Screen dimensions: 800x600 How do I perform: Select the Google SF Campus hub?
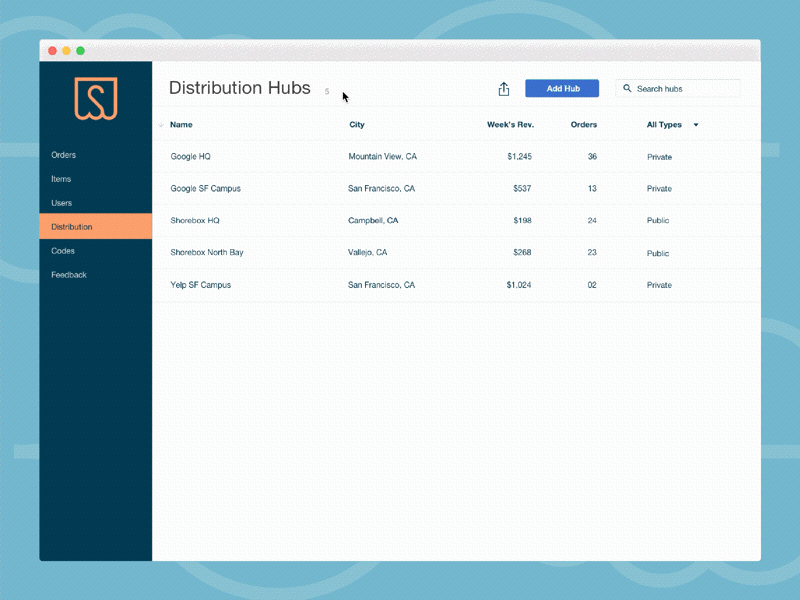(x=206, y=188)
